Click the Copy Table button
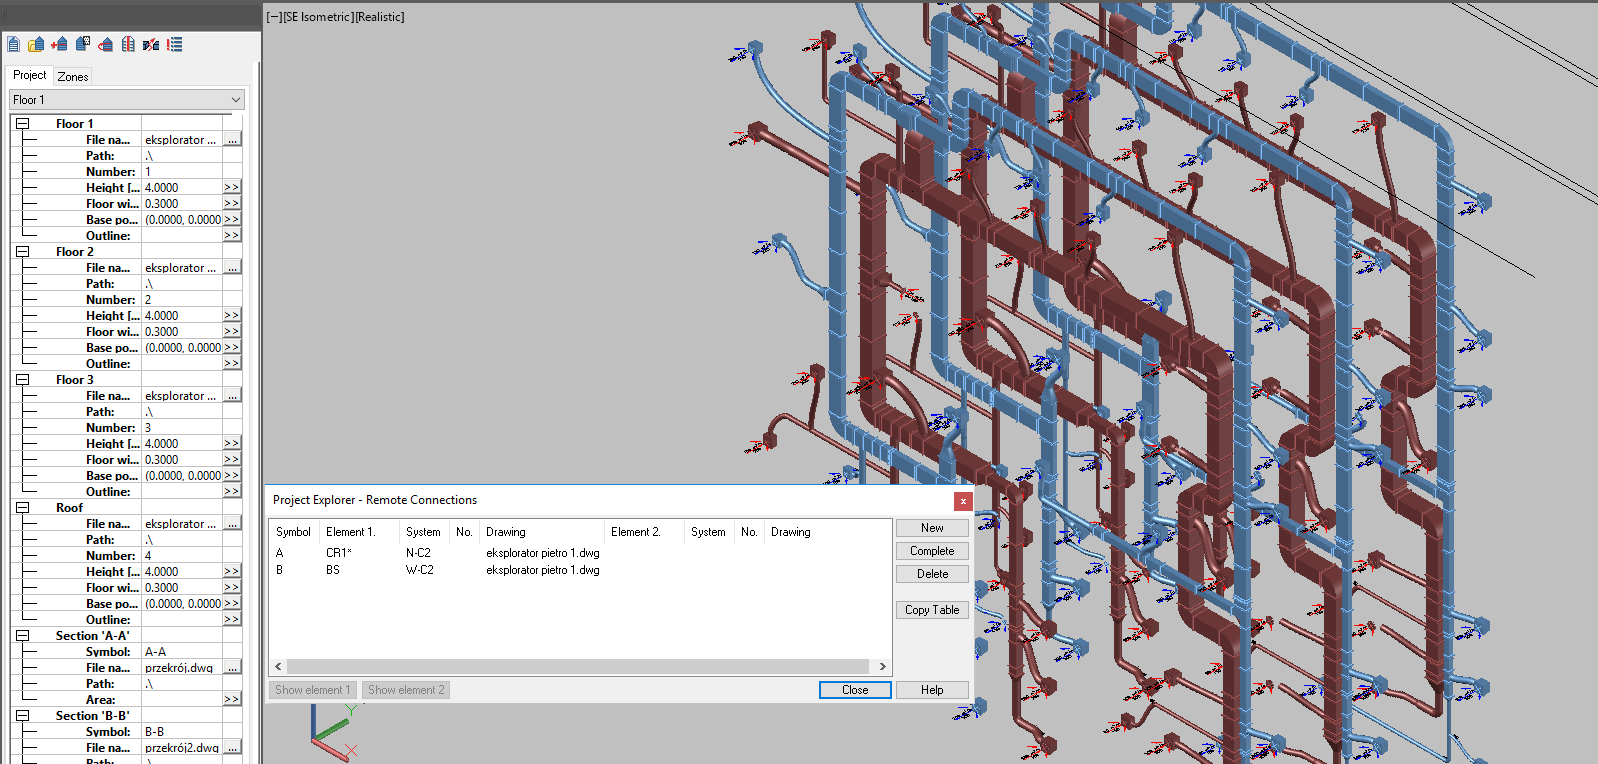This screenshot has width=1598, height=764. (x=932, y=610)
